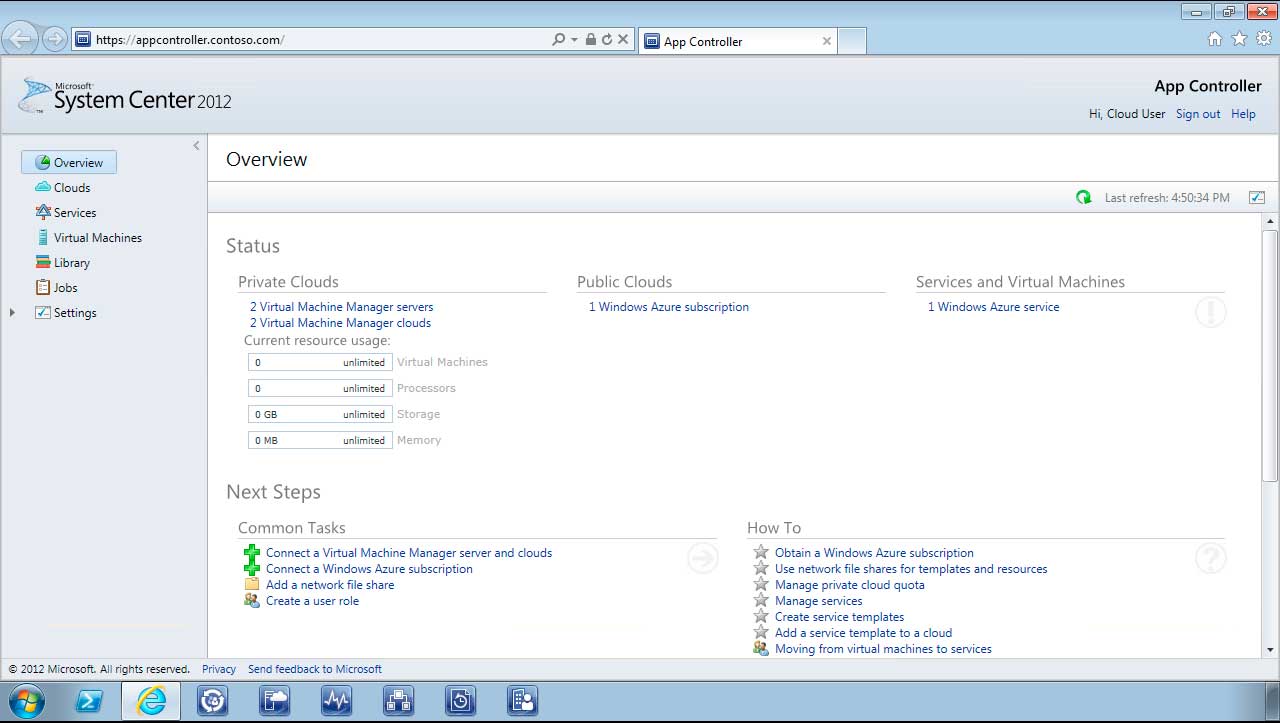Click Connect a Windows Azure subscription link
This screenshot has width=1280, height=723.
369,569
